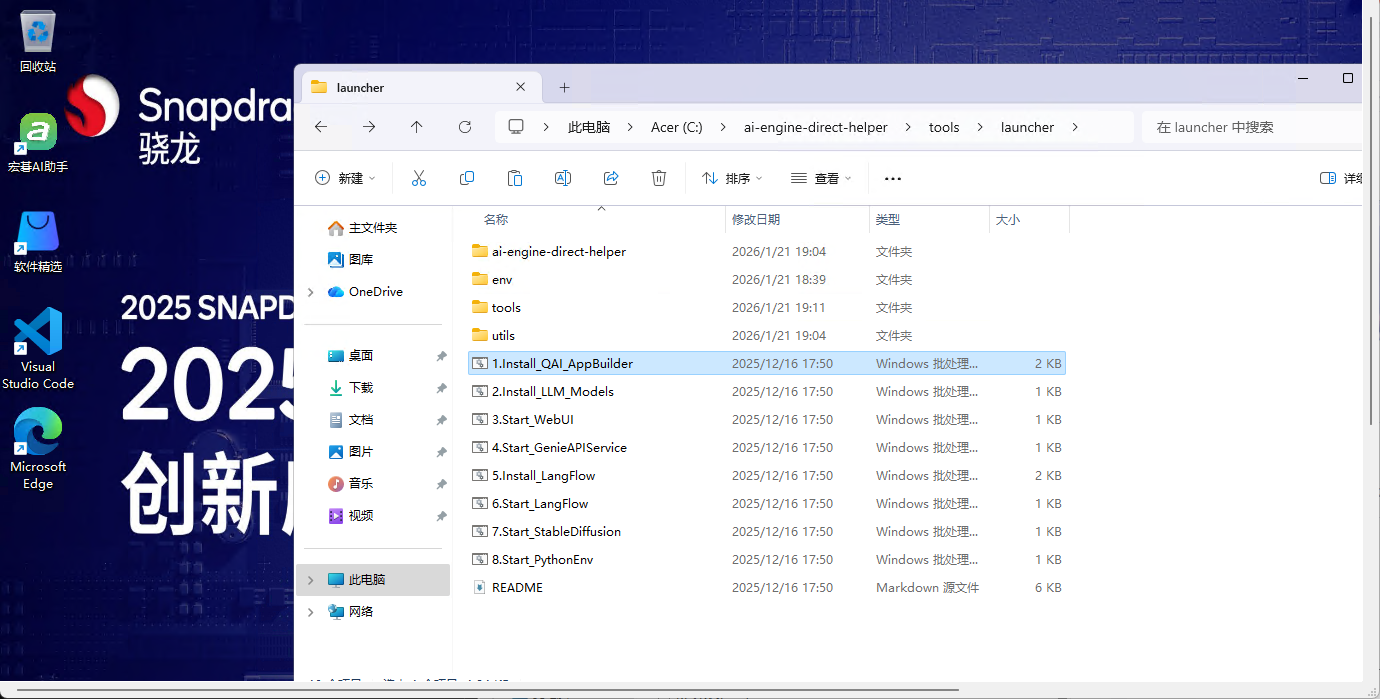Click 此电脑 breadcrumb in address bar
The width and height of the screenshot is (1380, 699).
click(x=589, y=127)
